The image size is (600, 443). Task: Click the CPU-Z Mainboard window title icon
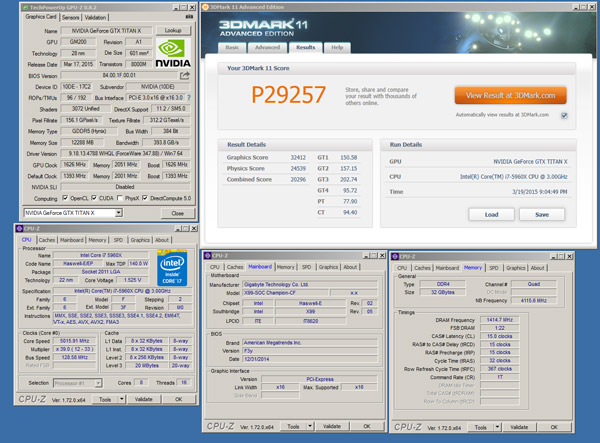click(x=208, y=256)
